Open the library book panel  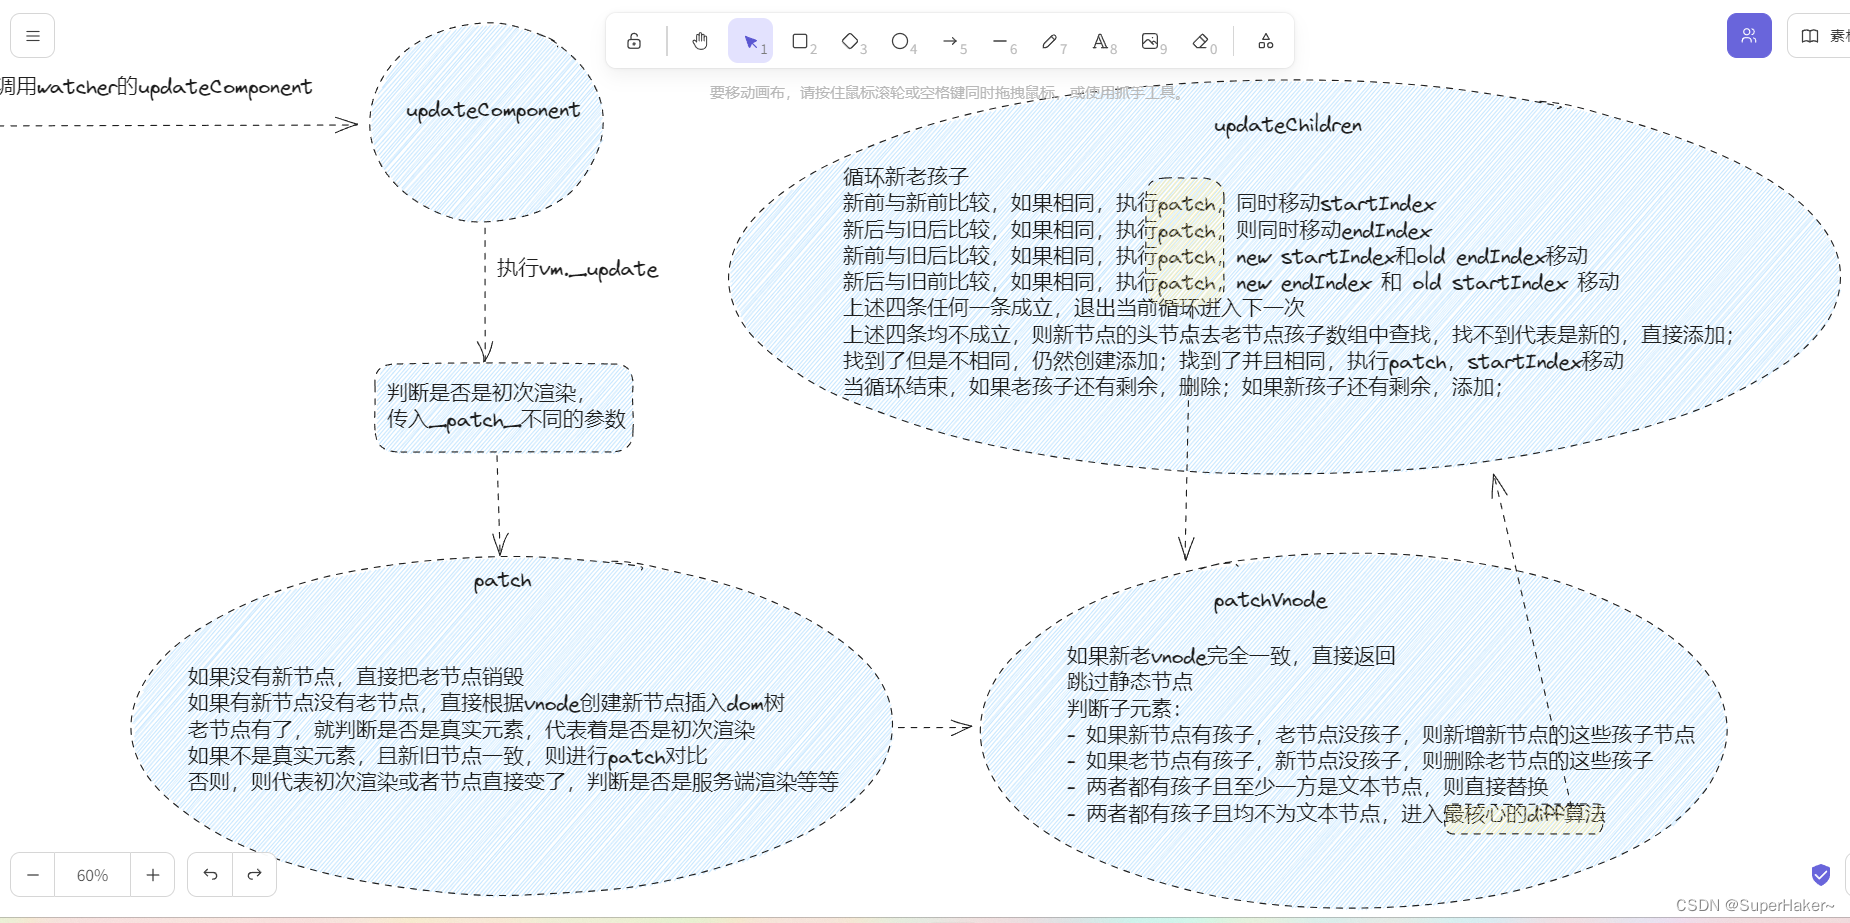[1819, 36]
